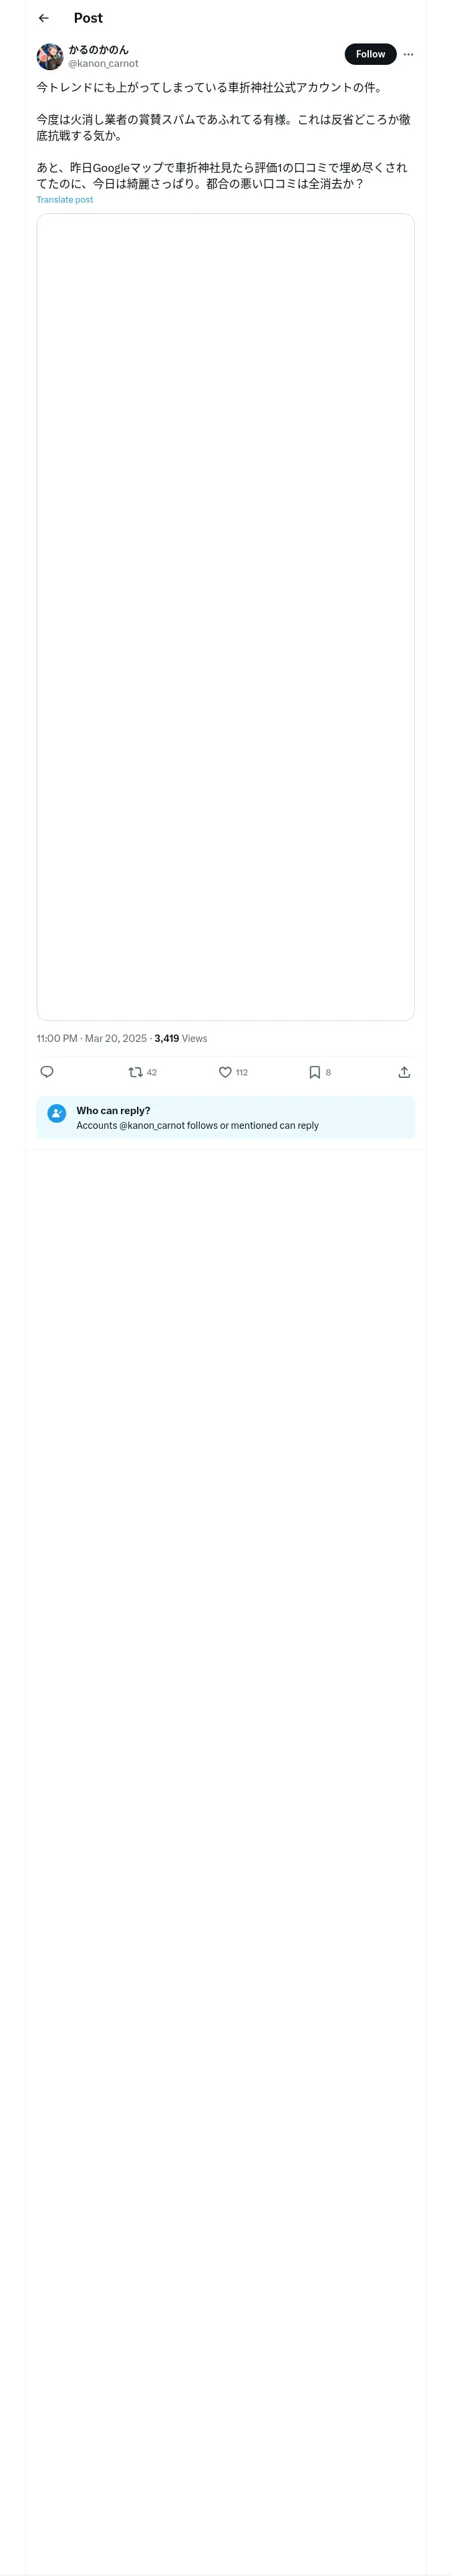Click the @kanon_carnot handle under the name

click(103, 64)
